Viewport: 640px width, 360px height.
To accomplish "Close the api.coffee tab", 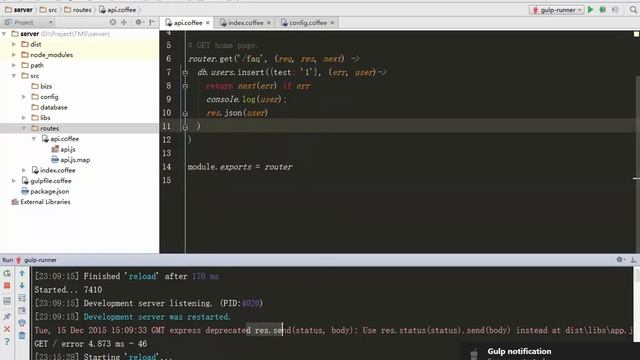I will click(208, 23).
